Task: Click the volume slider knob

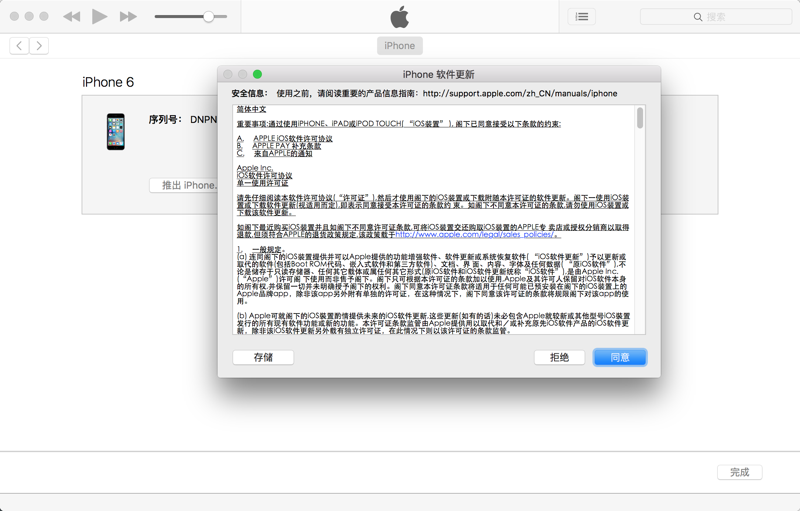Action: click(208, 16)
